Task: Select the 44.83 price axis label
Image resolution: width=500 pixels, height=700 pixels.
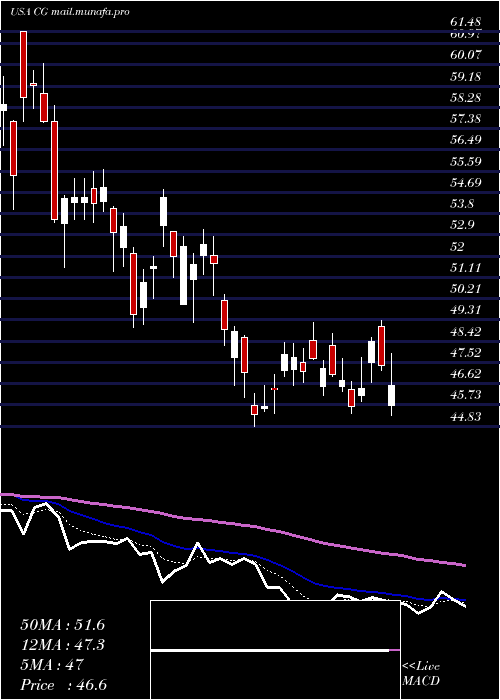Action: 466,417
